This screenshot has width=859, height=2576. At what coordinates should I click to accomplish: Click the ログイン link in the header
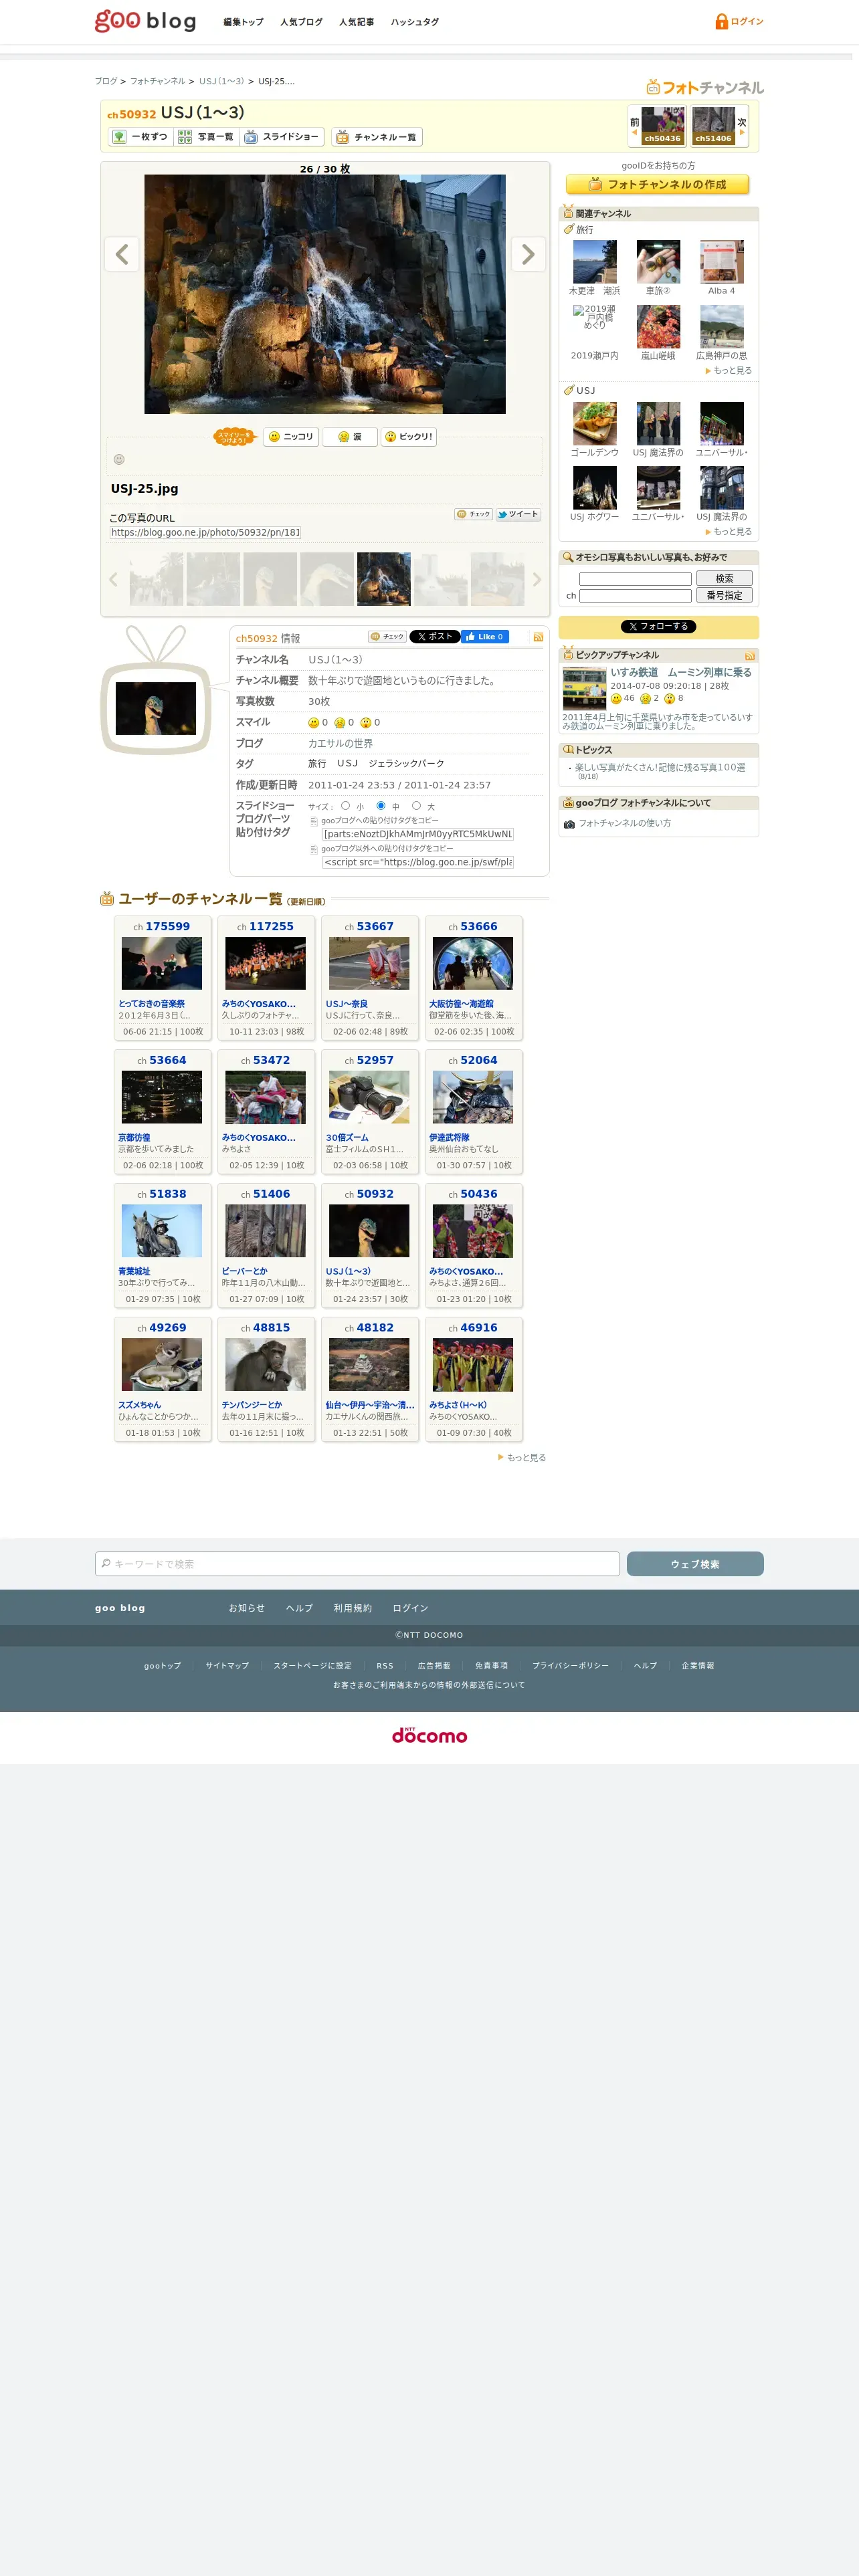click(746, 21)
